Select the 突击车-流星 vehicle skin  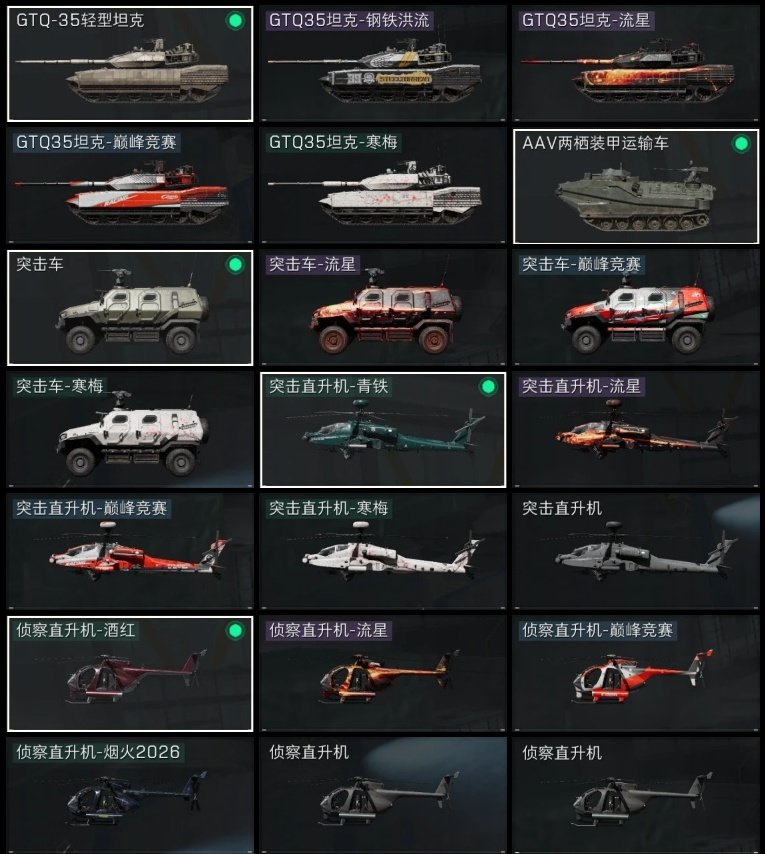(383, 308)
